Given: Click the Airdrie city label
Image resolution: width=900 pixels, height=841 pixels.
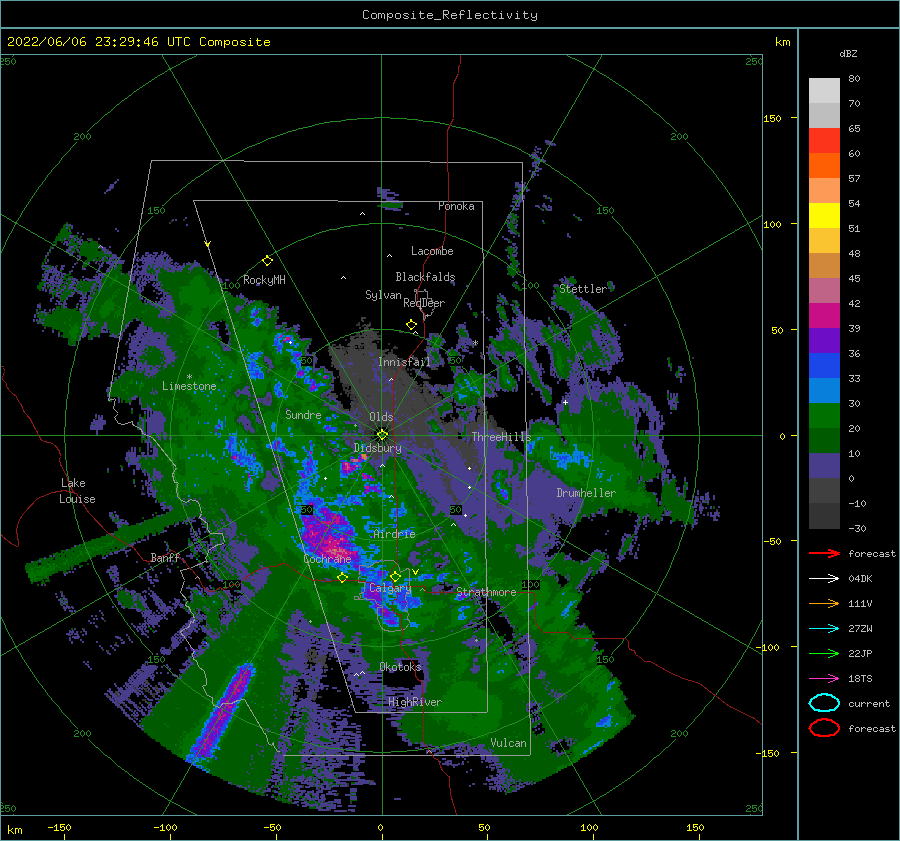Looking at the screenshot, I should tap(394, 534).
